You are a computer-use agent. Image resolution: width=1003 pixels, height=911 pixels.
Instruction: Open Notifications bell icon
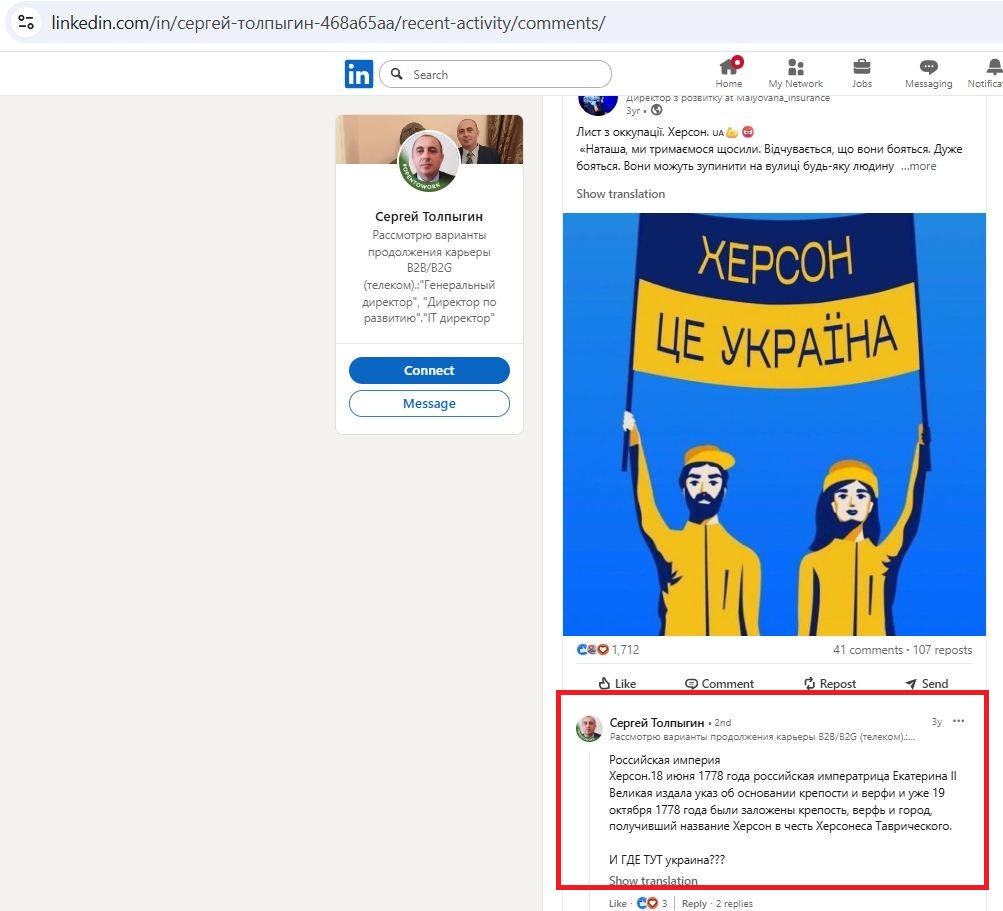click(993, 68)
